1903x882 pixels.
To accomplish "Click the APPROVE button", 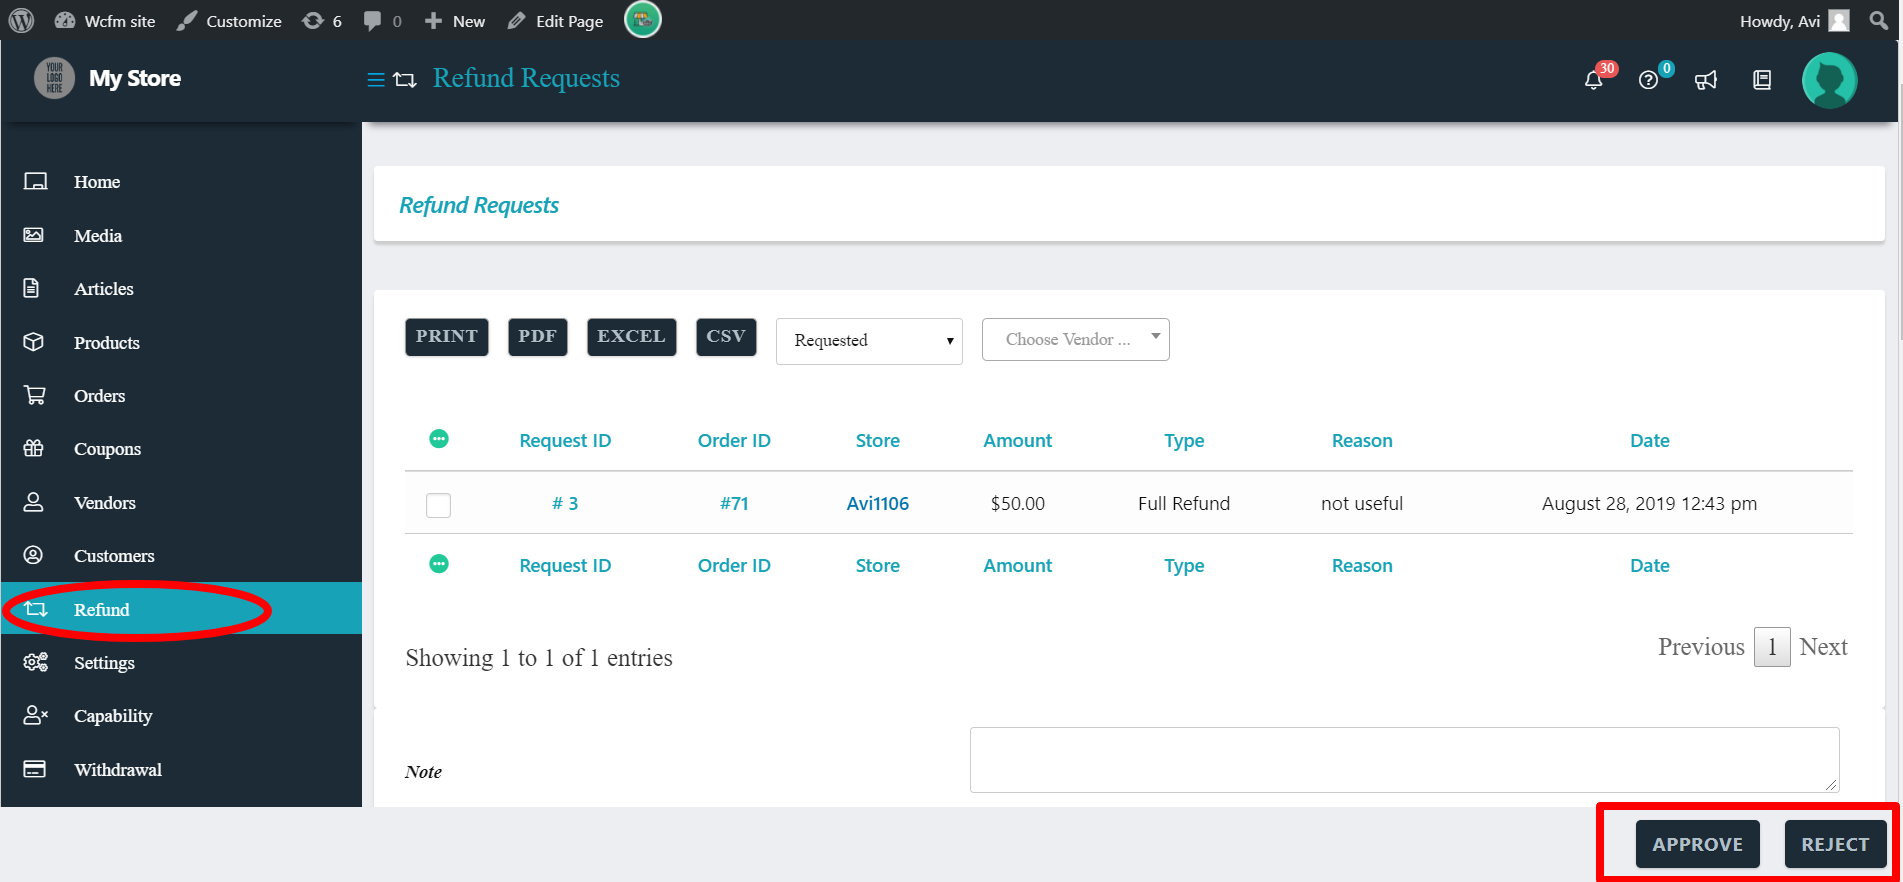I will click(x=1697, y=844).
